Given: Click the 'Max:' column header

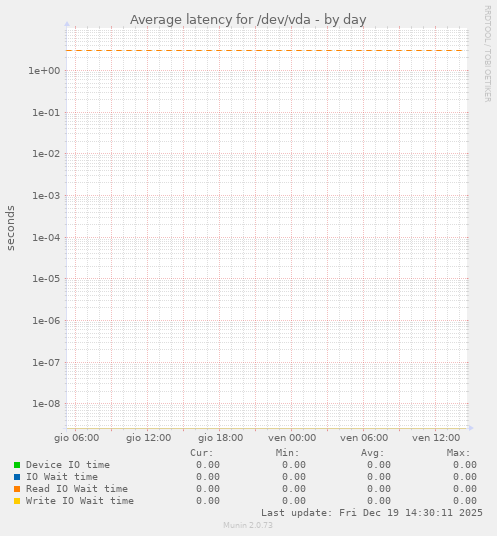Looking at the screenshot, I should tap(459, 453).
